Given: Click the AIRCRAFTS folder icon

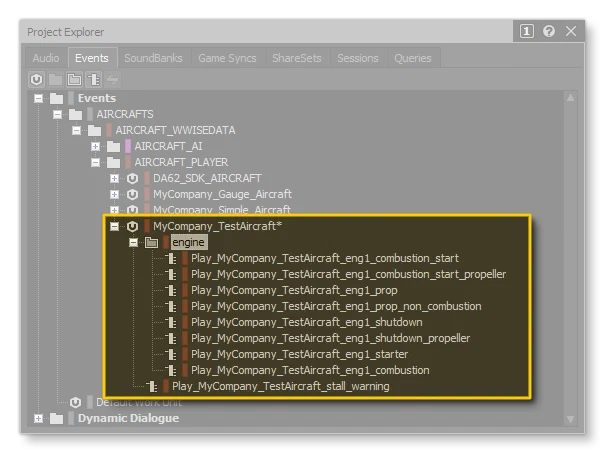Looking at the screenshot, I should [75, 115].
